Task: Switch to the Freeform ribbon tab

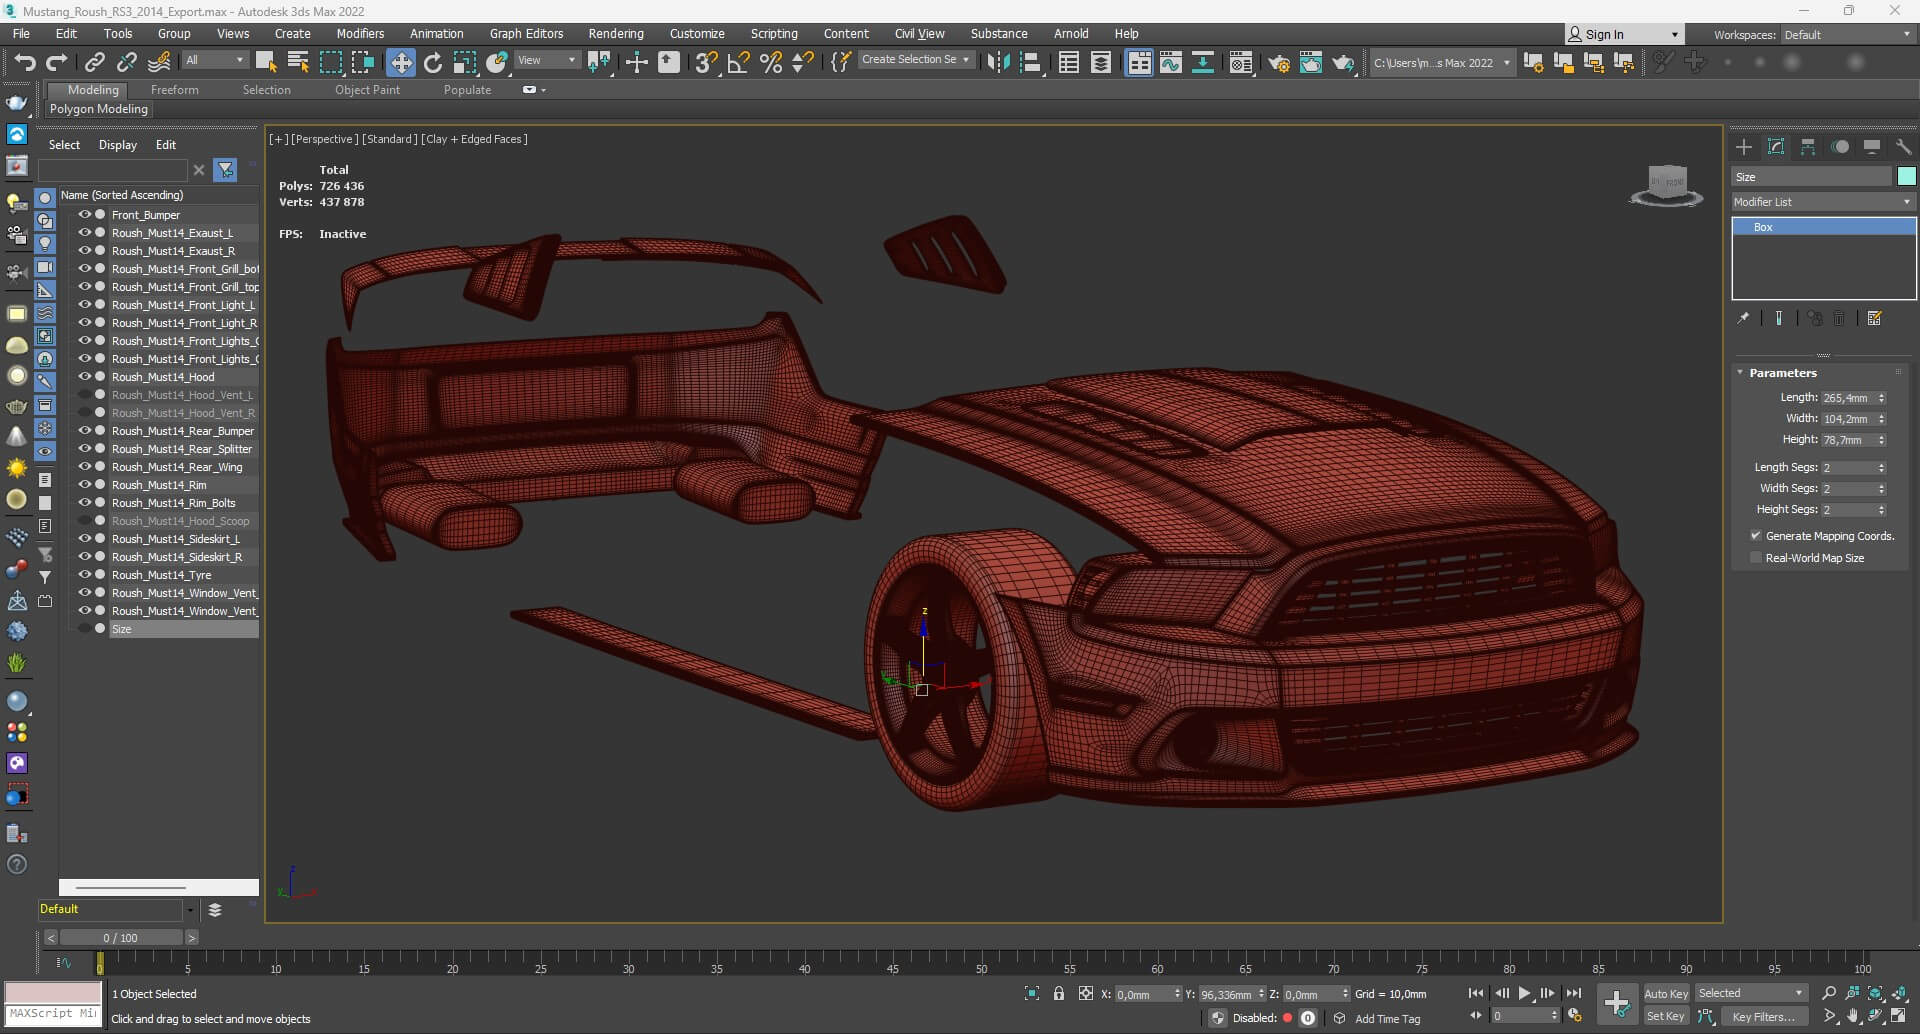Action: click(175, 90)
